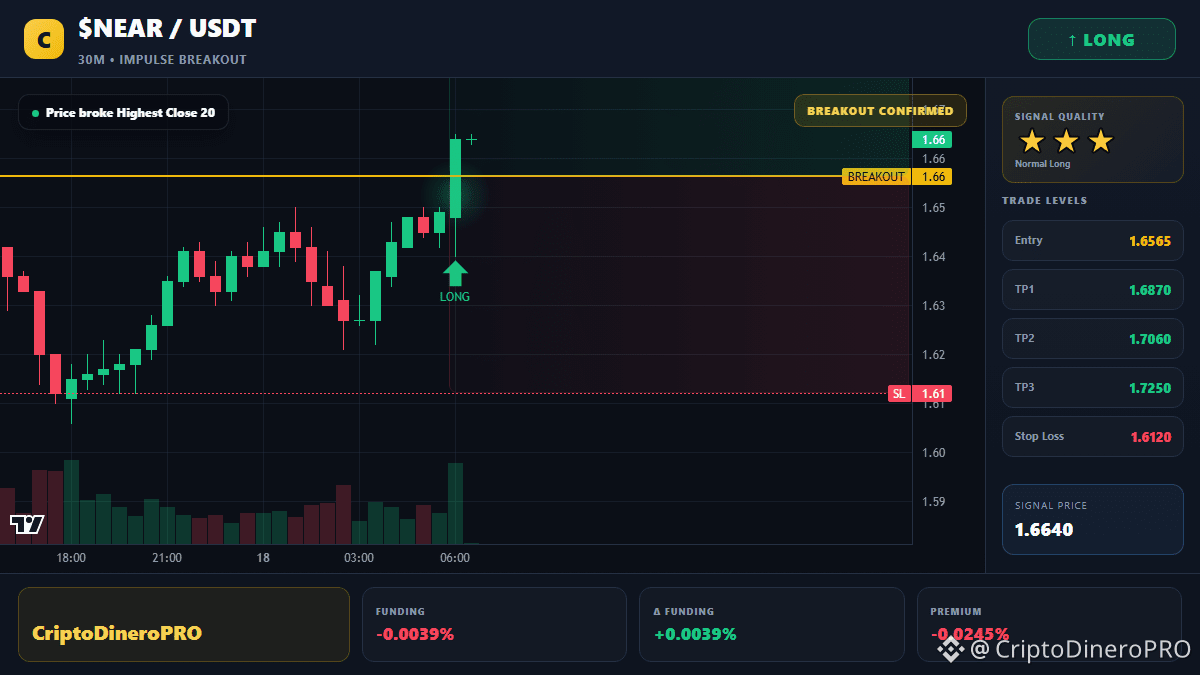The image size is (1200, 675).
Task: Click the $NEAR / USDT title
Action: click(167, 29)
